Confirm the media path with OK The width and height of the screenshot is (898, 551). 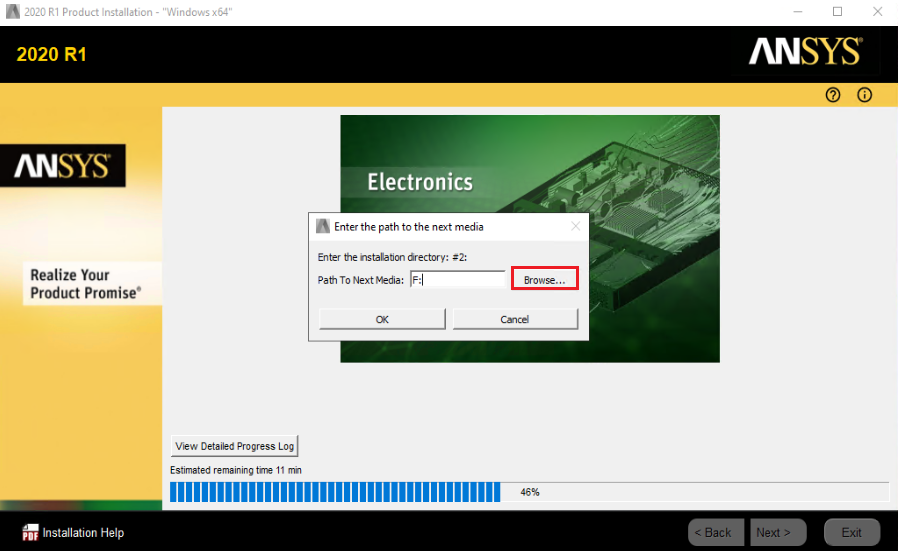point(382,319)
